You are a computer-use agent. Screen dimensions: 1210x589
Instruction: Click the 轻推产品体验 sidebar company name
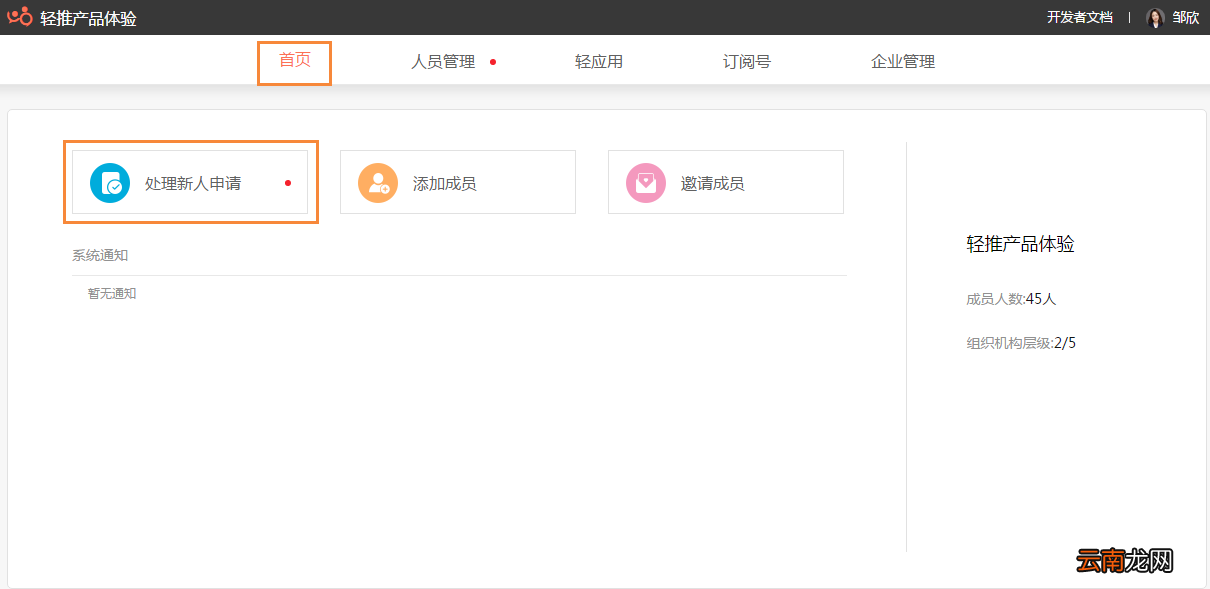point(1020,244)
